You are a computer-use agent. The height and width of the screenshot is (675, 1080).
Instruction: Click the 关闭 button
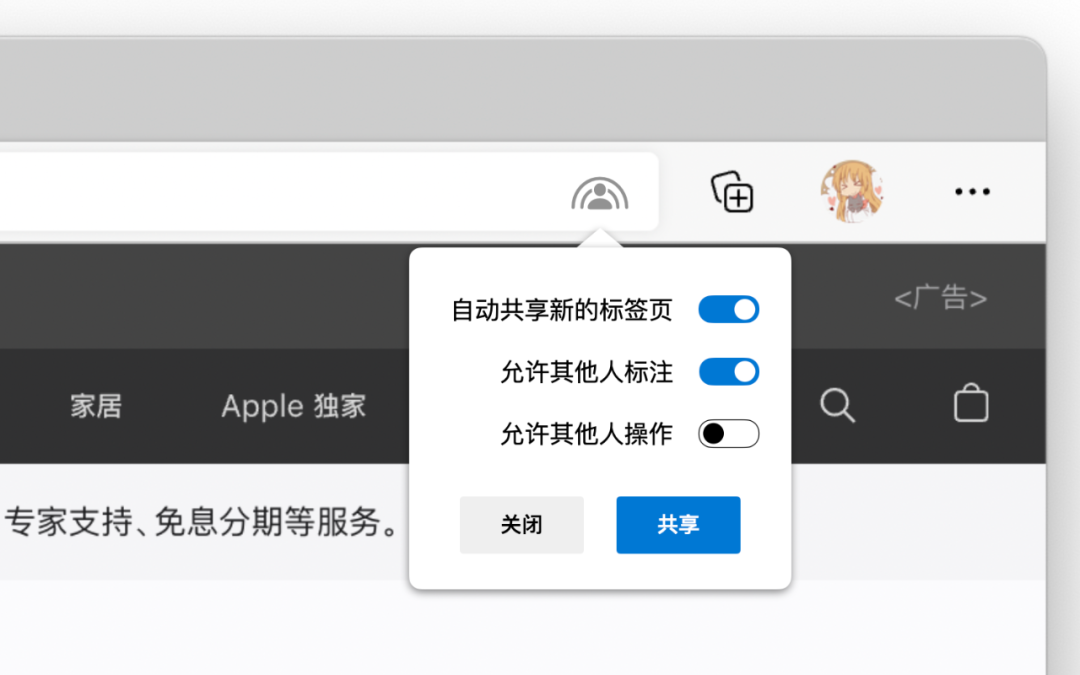tap(521, 525)
